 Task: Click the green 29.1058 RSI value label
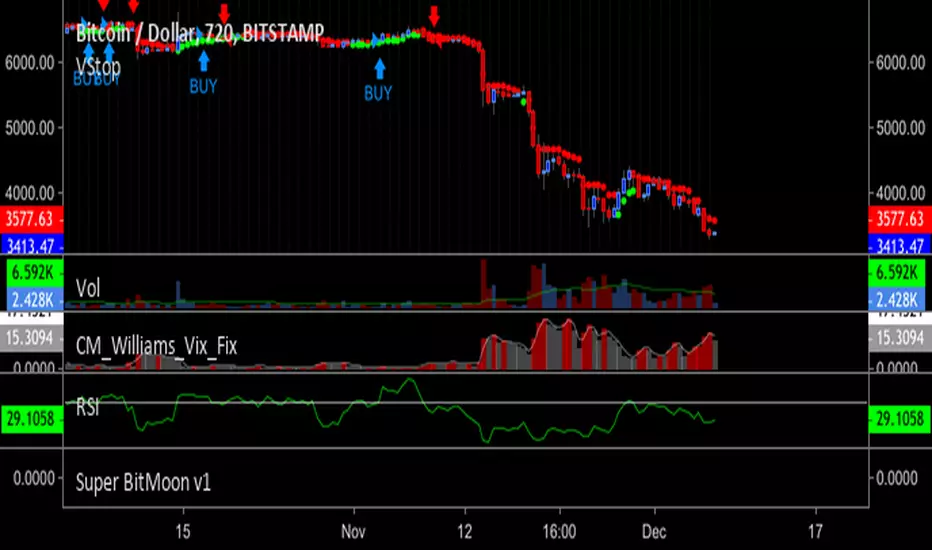[32, 419]
